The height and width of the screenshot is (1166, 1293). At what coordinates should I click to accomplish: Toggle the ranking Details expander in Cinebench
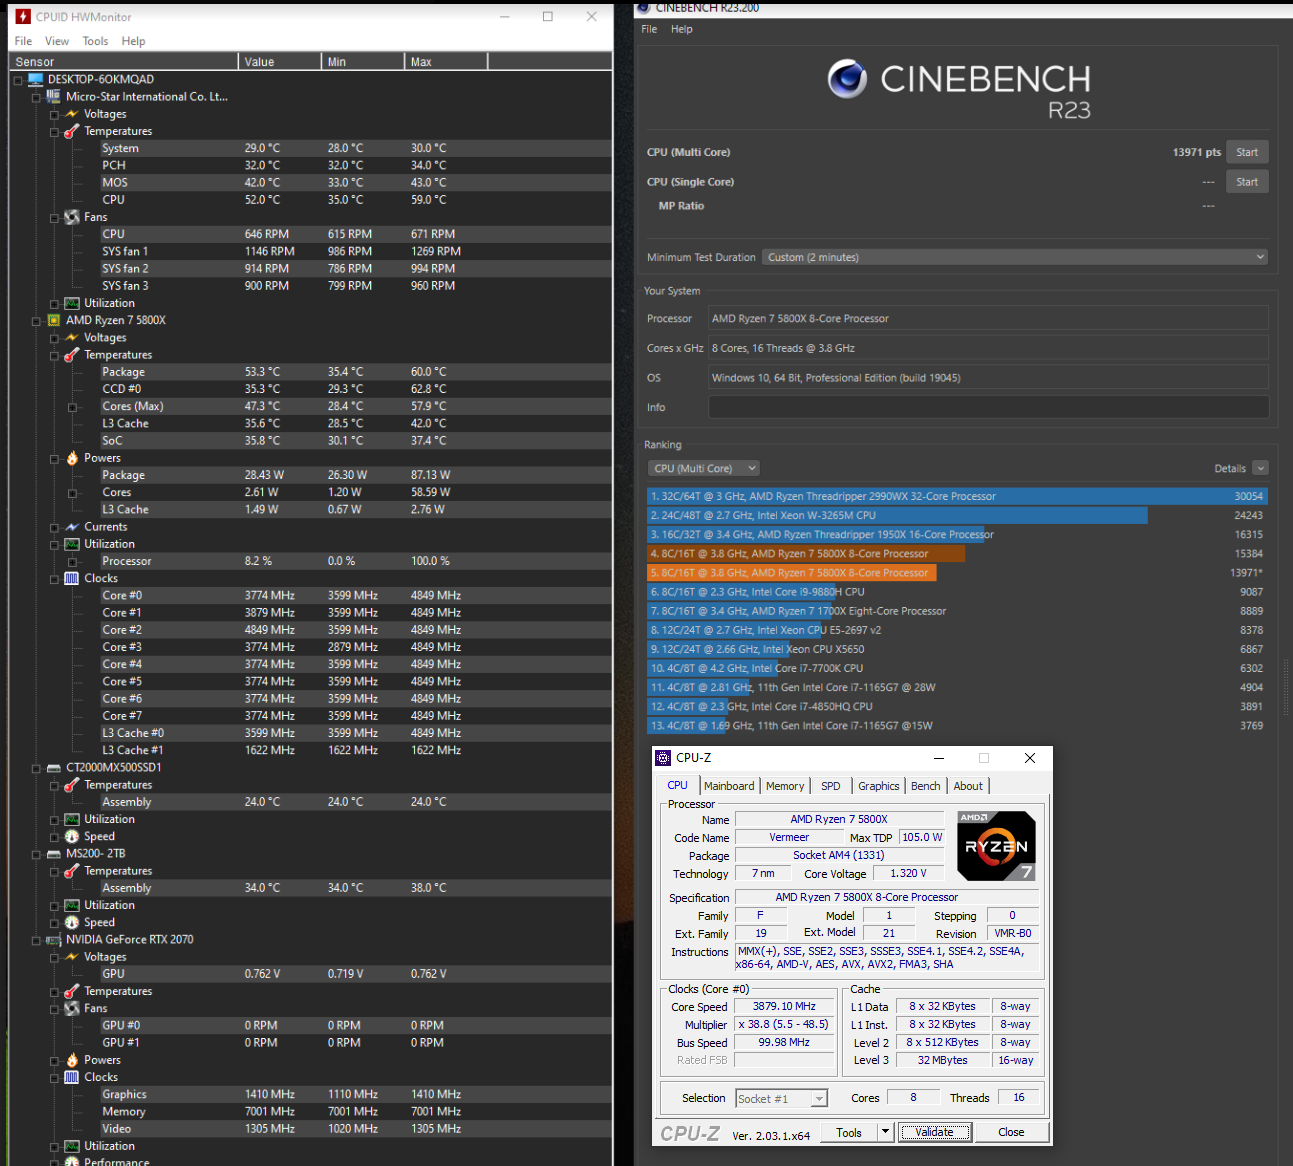tap(1260, 468)
